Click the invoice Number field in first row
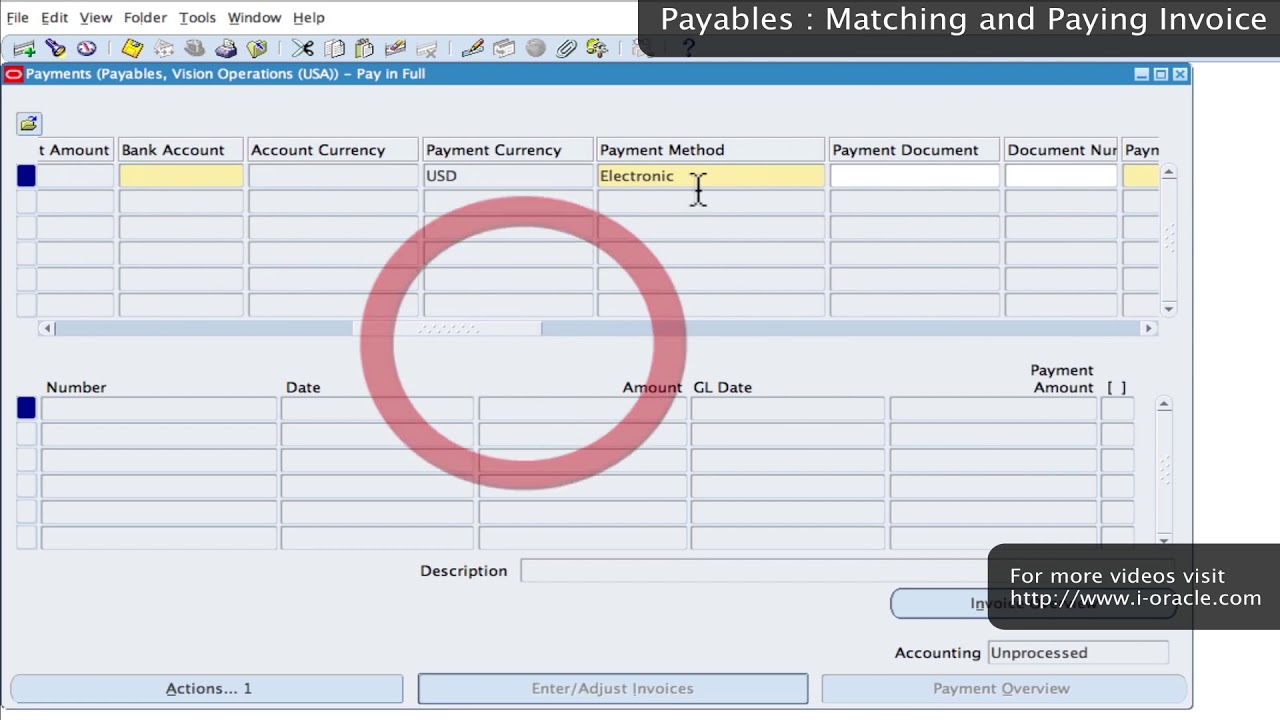The height and width of the screenshot is (720, 1280). (x=158, y=408)
